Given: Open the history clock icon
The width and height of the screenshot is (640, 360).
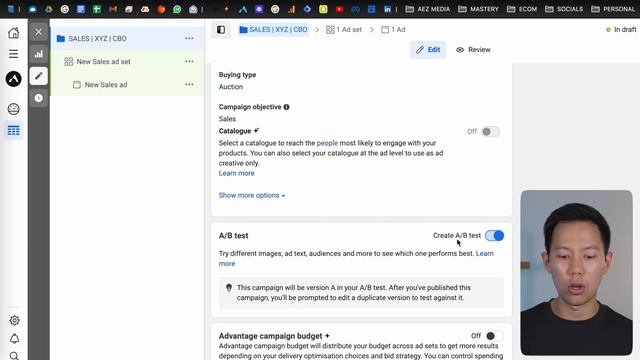Looking at the screenshot, I should point(39,98).
